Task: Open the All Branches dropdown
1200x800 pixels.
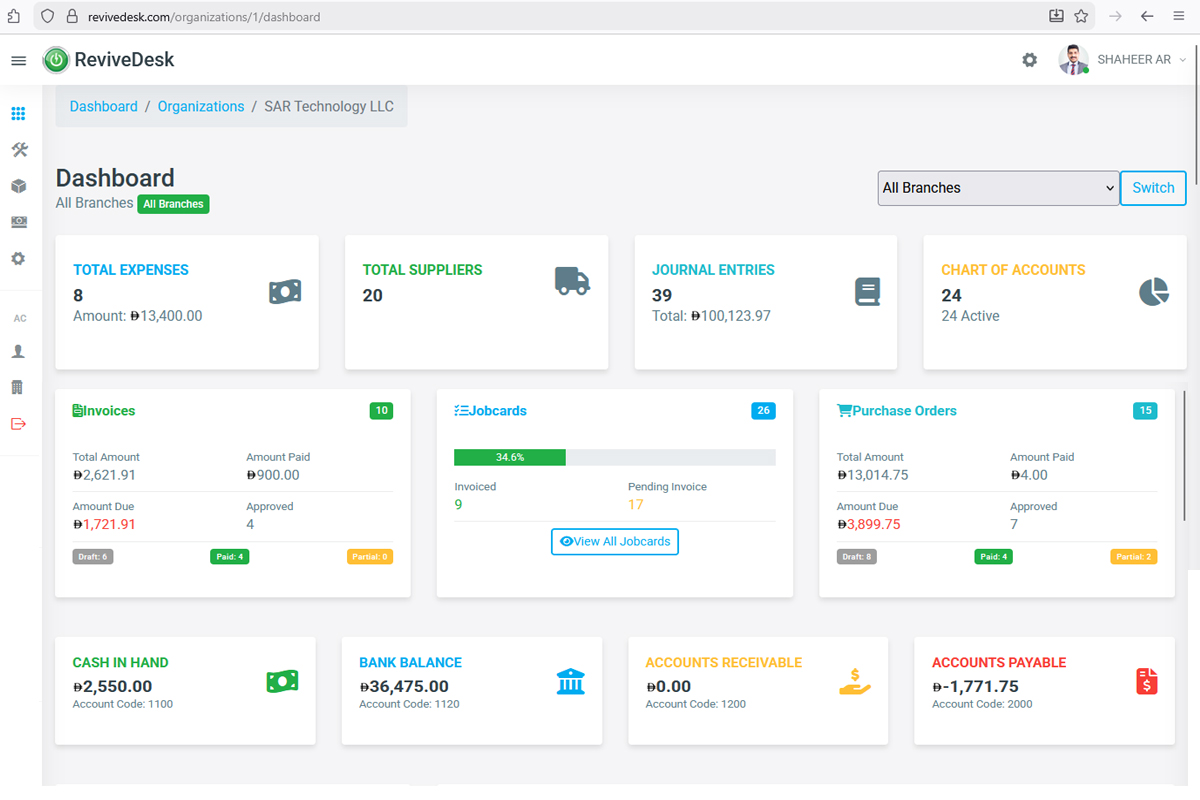Action: tap(998, 188)
